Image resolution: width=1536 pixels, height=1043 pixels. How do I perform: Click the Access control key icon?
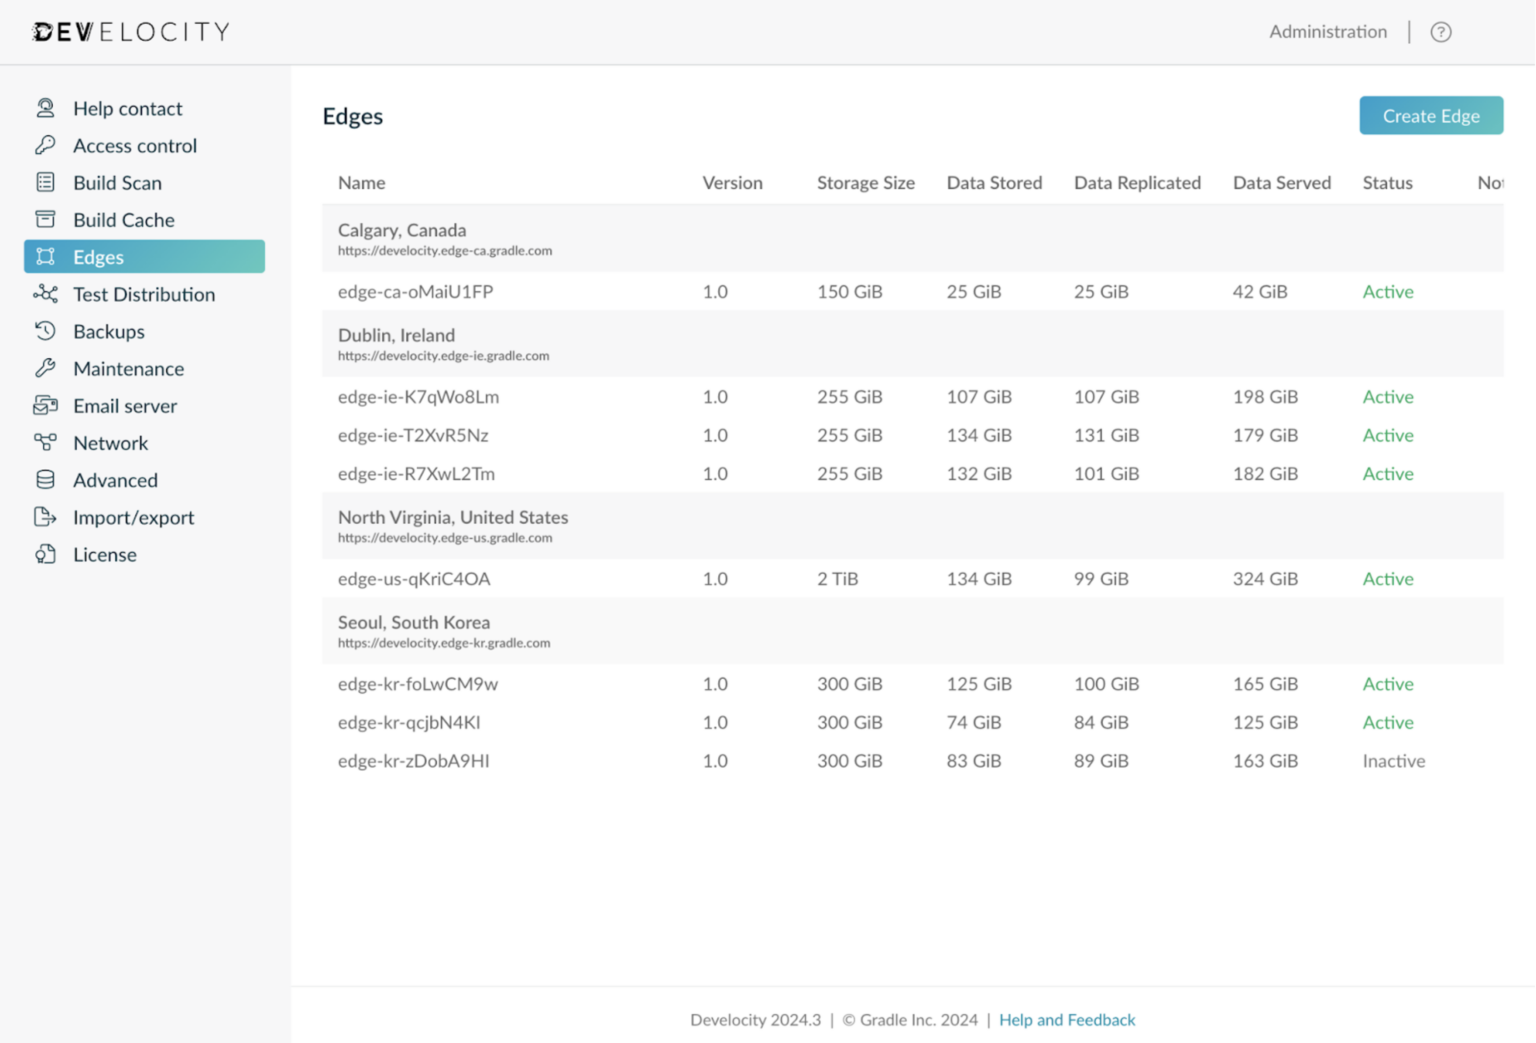coord(45,145)
